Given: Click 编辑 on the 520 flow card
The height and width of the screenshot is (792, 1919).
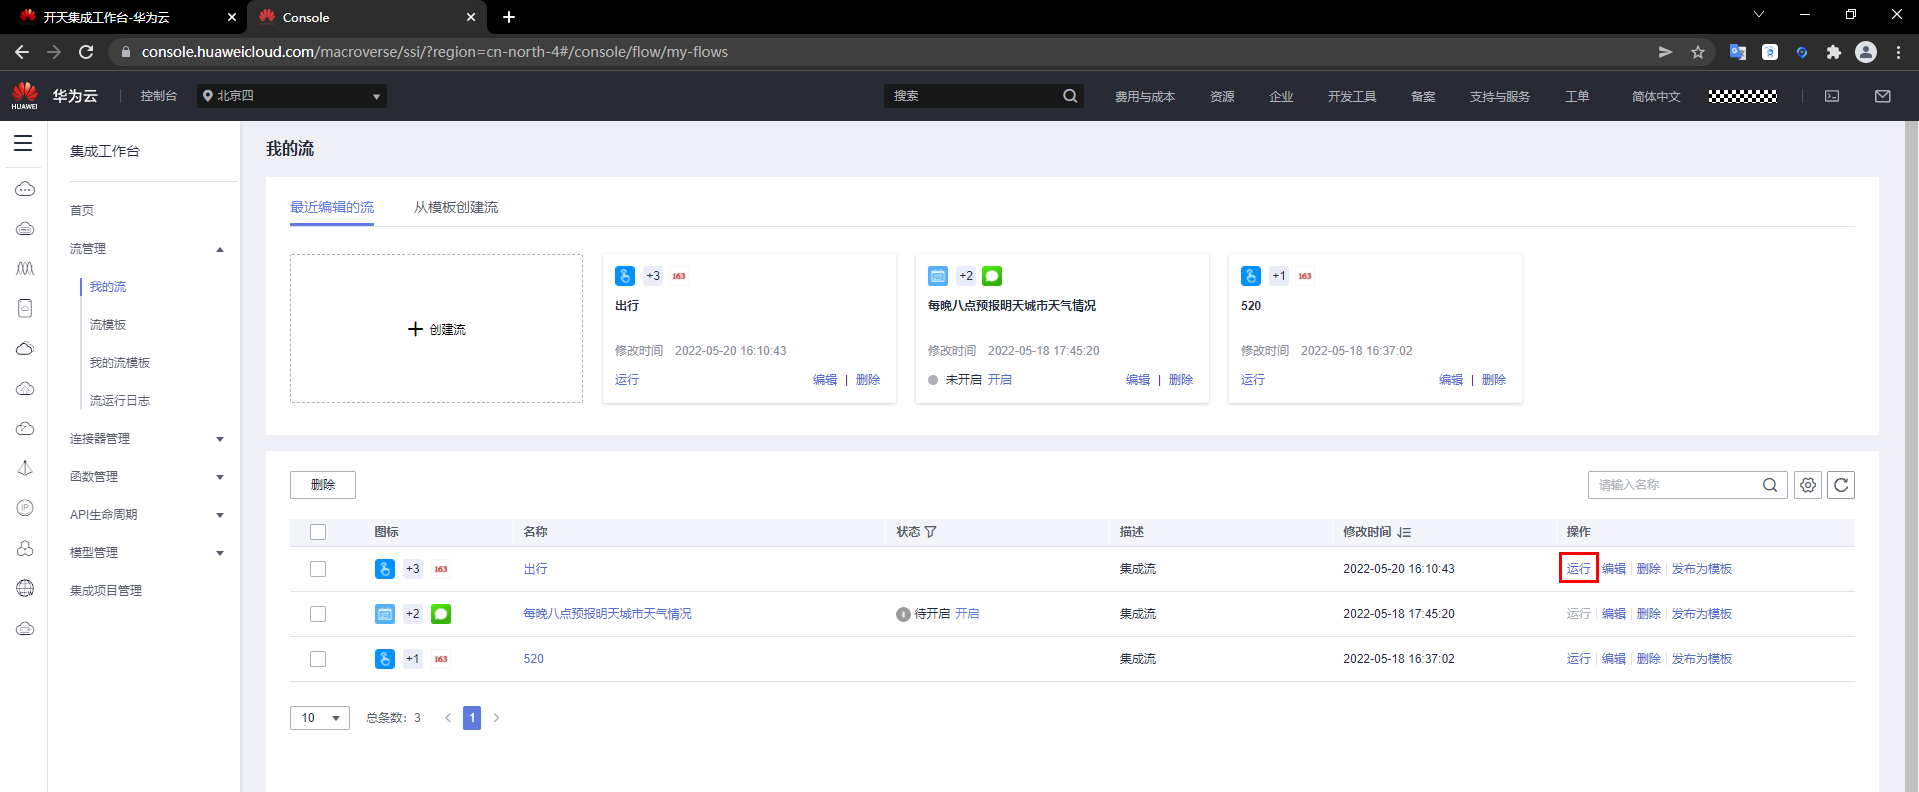Looking at the screenshot, I should tap(1451, 380).
